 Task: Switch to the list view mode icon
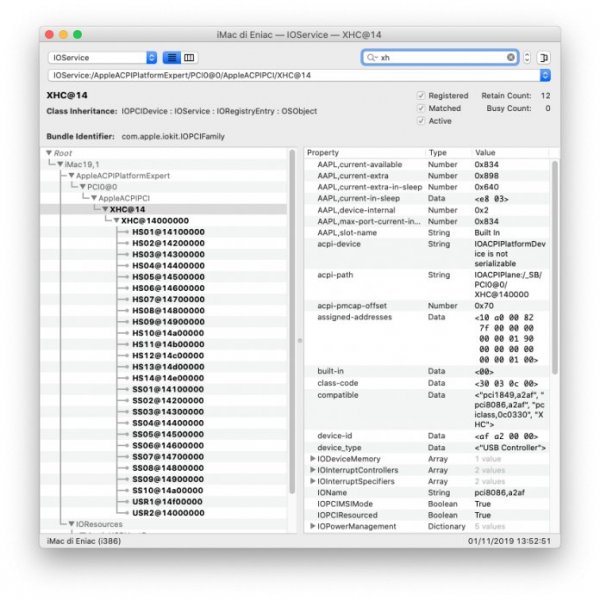(171, 58)
